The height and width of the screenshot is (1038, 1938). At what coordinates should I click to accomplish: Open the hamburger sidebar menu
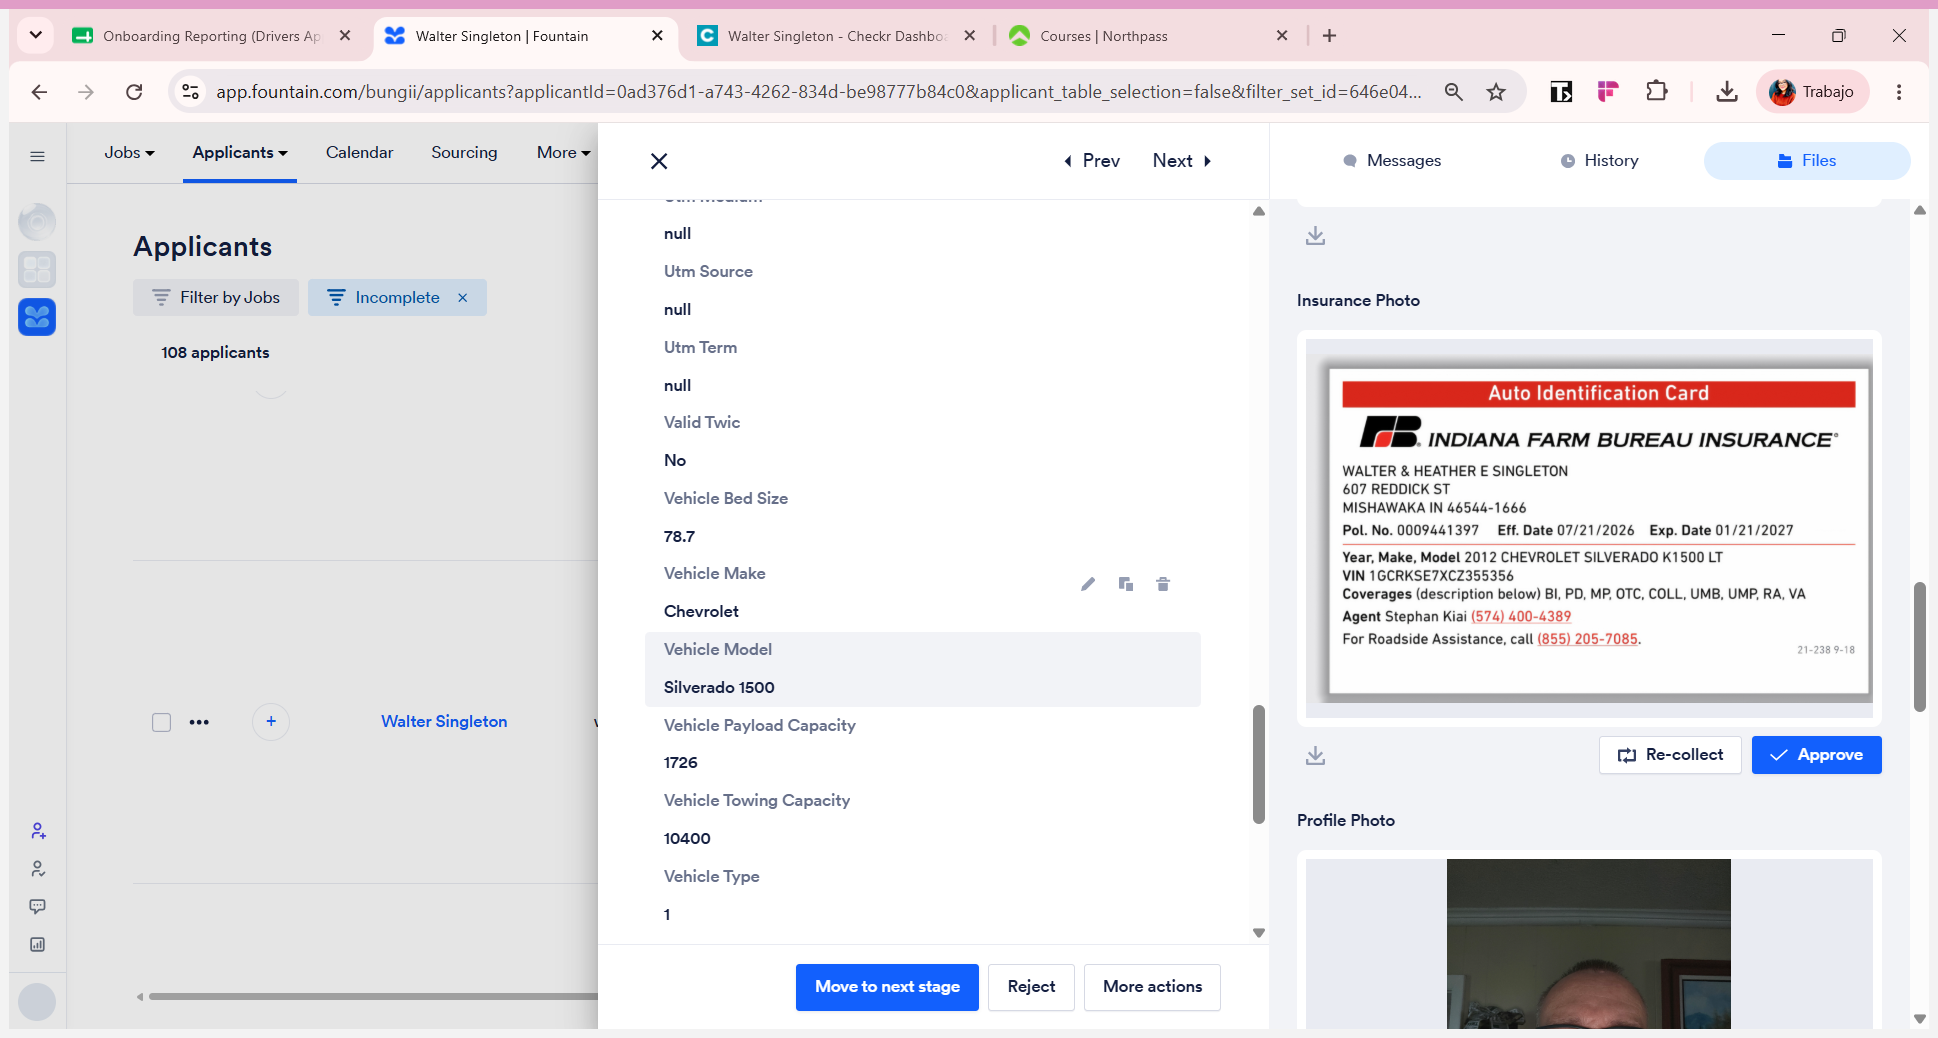coord(37,156)
